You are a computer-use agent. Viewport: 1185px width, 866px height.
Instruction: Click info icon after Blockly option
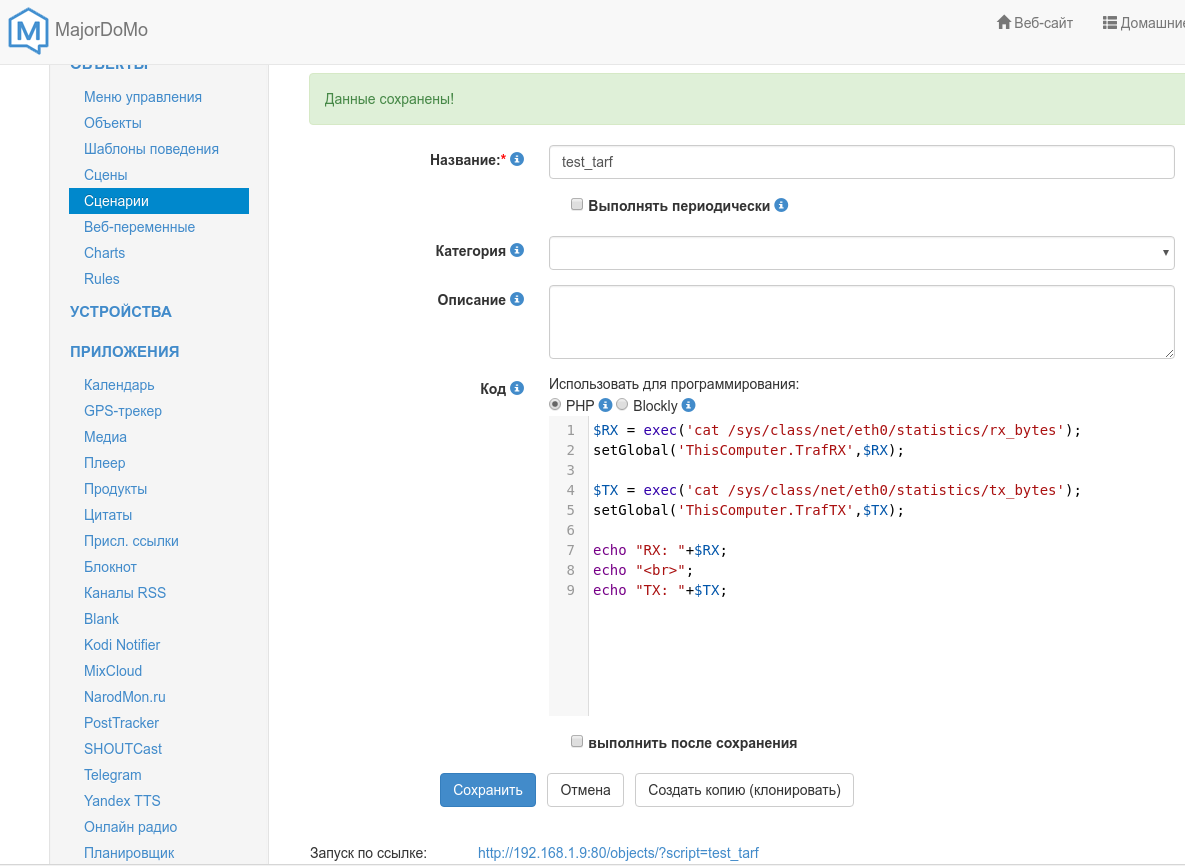pos(688,405)
